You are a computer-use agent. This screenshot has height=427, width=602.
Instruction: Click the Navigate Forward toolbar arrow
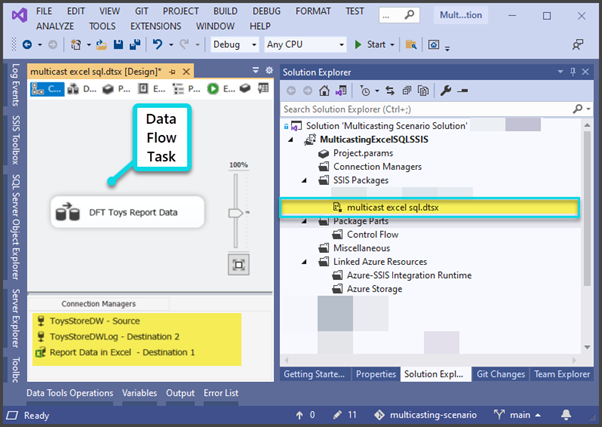coord(53,45)
